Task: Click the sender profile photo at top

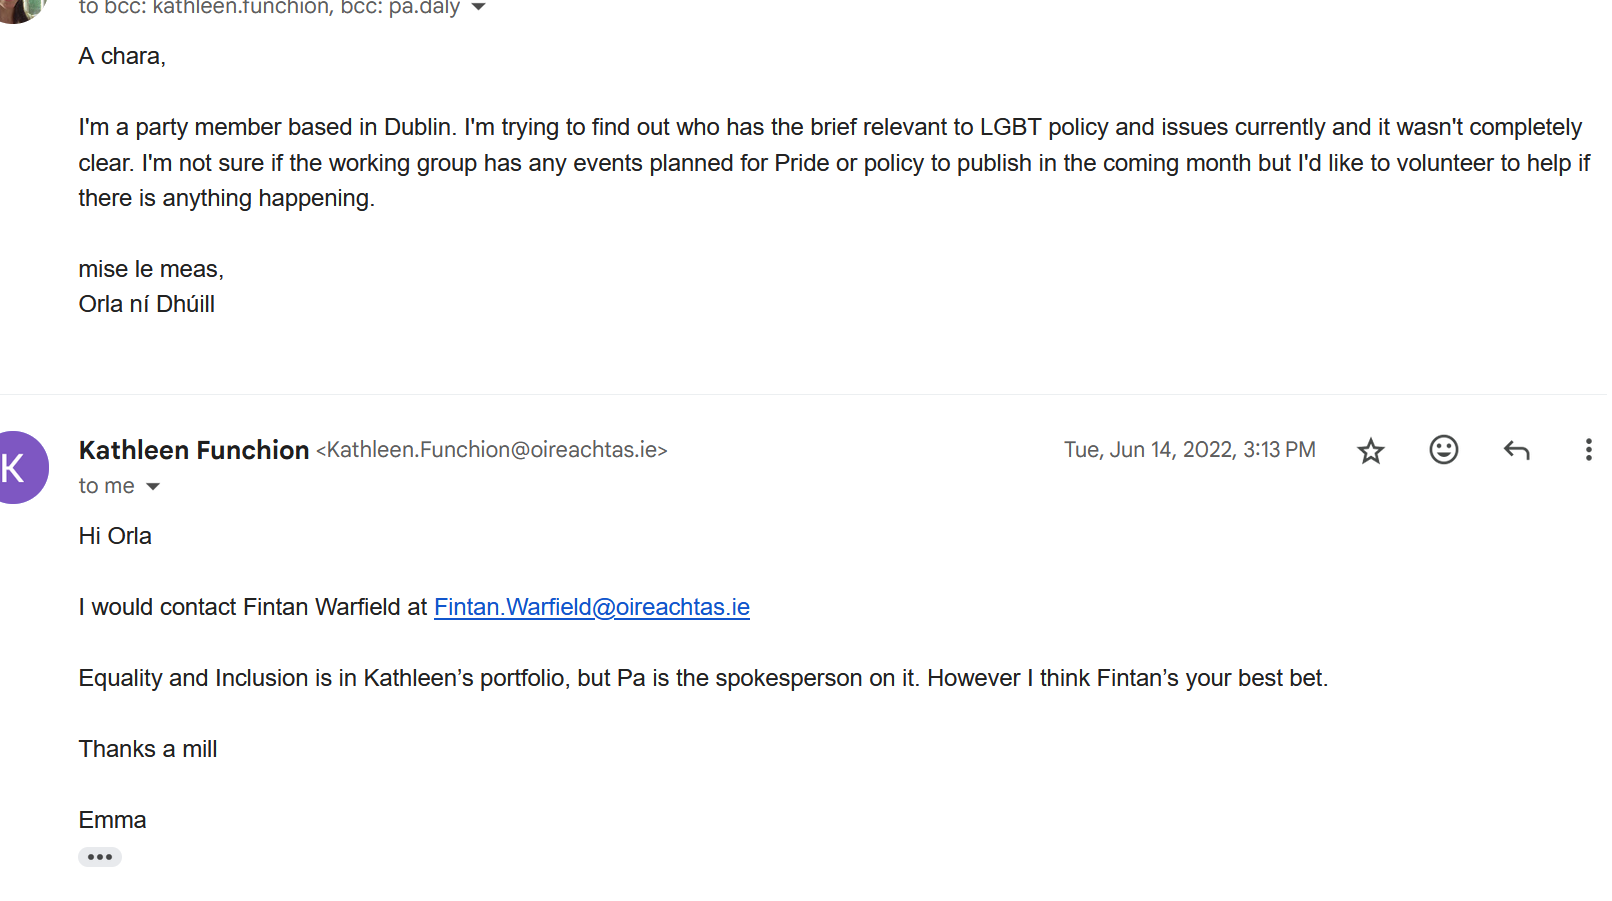Action: pos(18,8)
